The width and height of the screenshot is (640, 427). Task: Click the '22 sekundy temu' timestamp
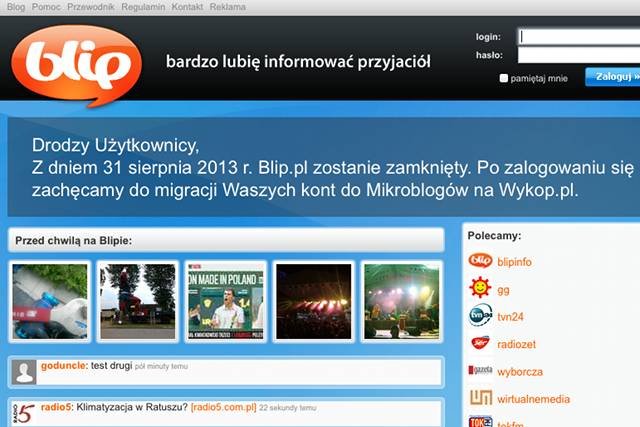point(288,408)
